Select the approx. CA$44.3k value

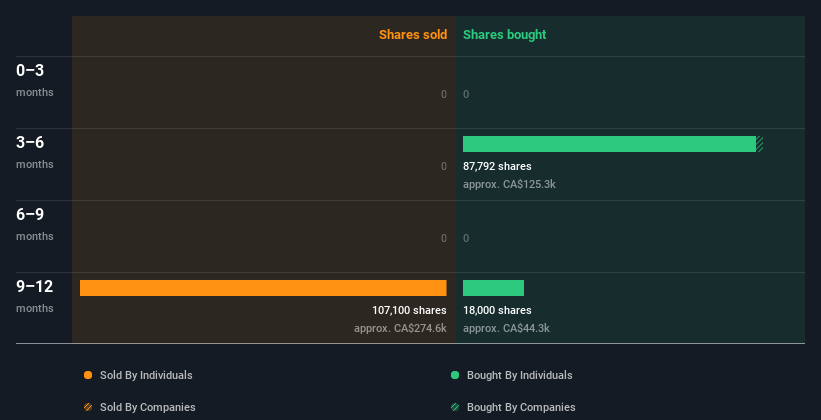coord(506,328)
